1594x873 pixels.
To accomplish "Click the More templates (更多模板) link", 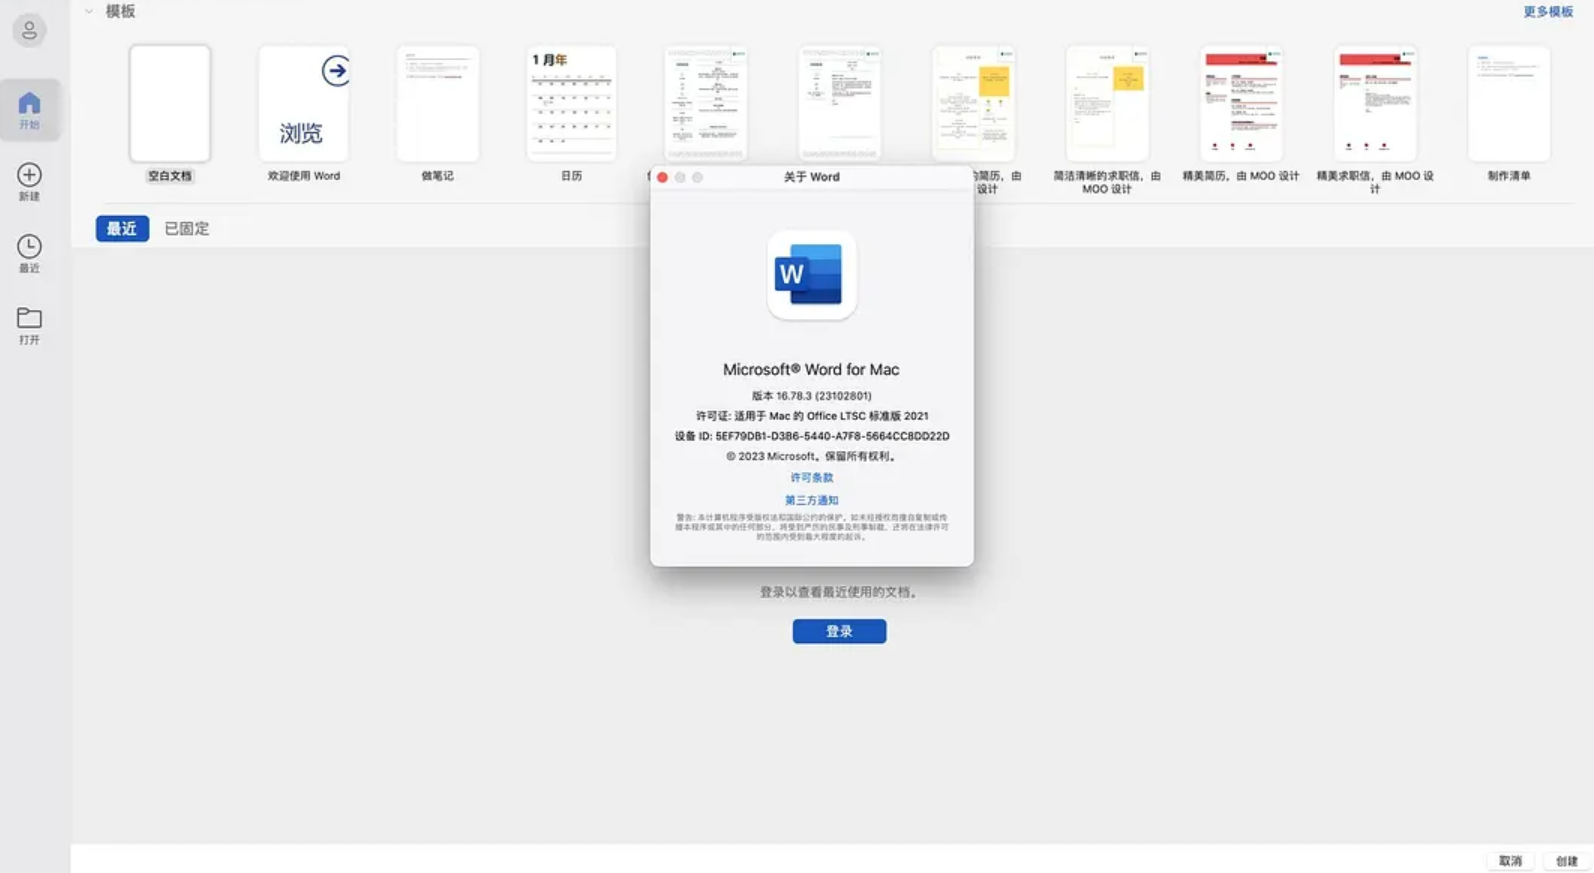I will pyautogui.click(x=1547, y=12).
